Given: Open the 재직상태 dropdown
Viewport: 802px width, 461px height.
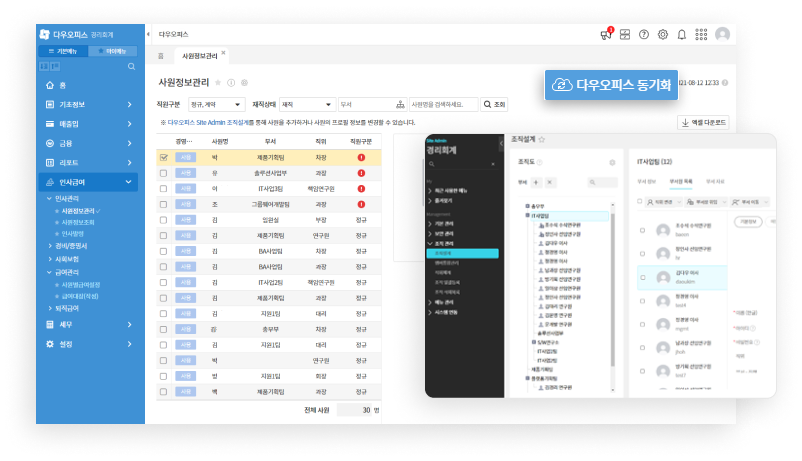Looking at the screenshot, I should tap(307, 104).
